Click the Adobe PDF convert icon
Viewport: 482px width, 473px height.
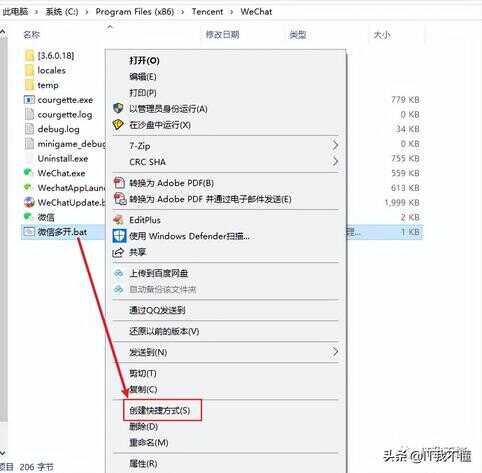[119, 183]
